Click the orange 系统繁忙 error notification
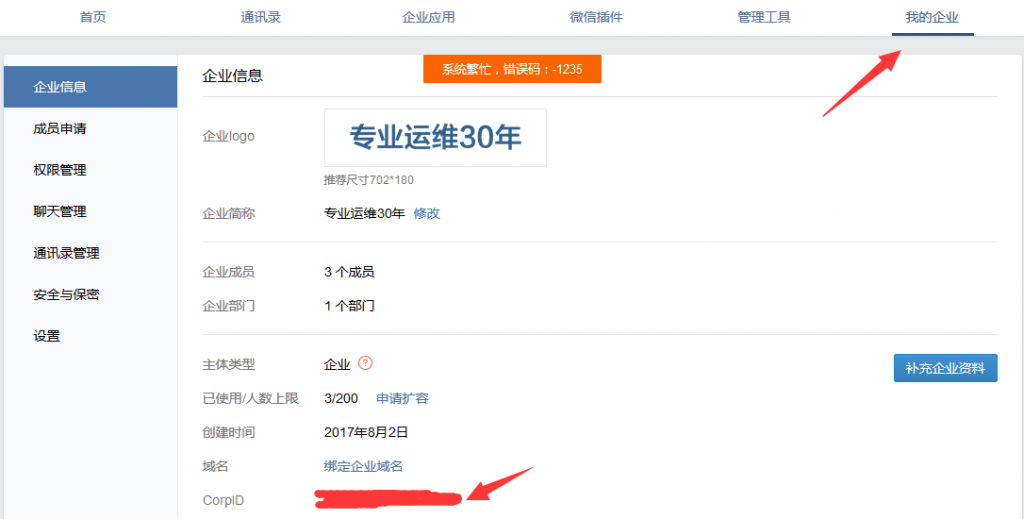The image size is (1024, 519). pos(512,69)
